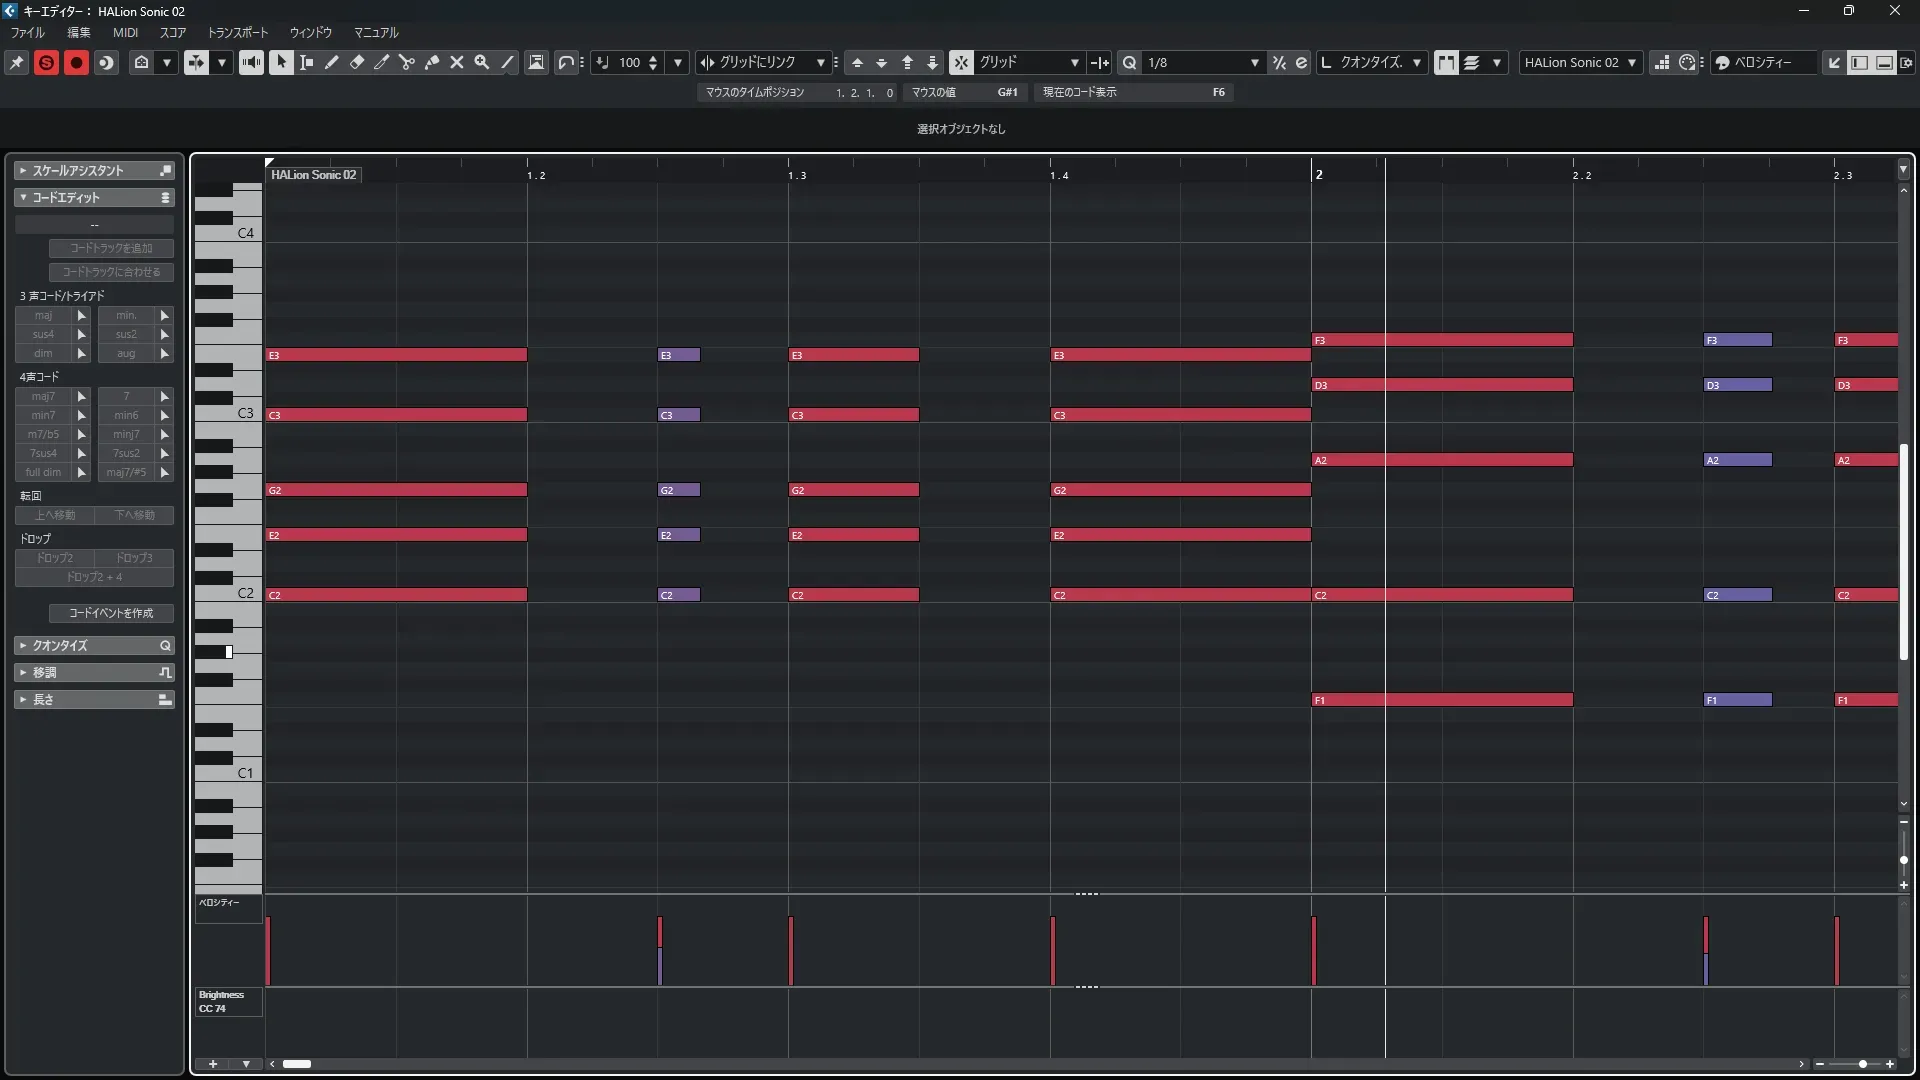Select the Split scissors tool
This screenshot has width=1920, height=1080.
coord(407,62)
